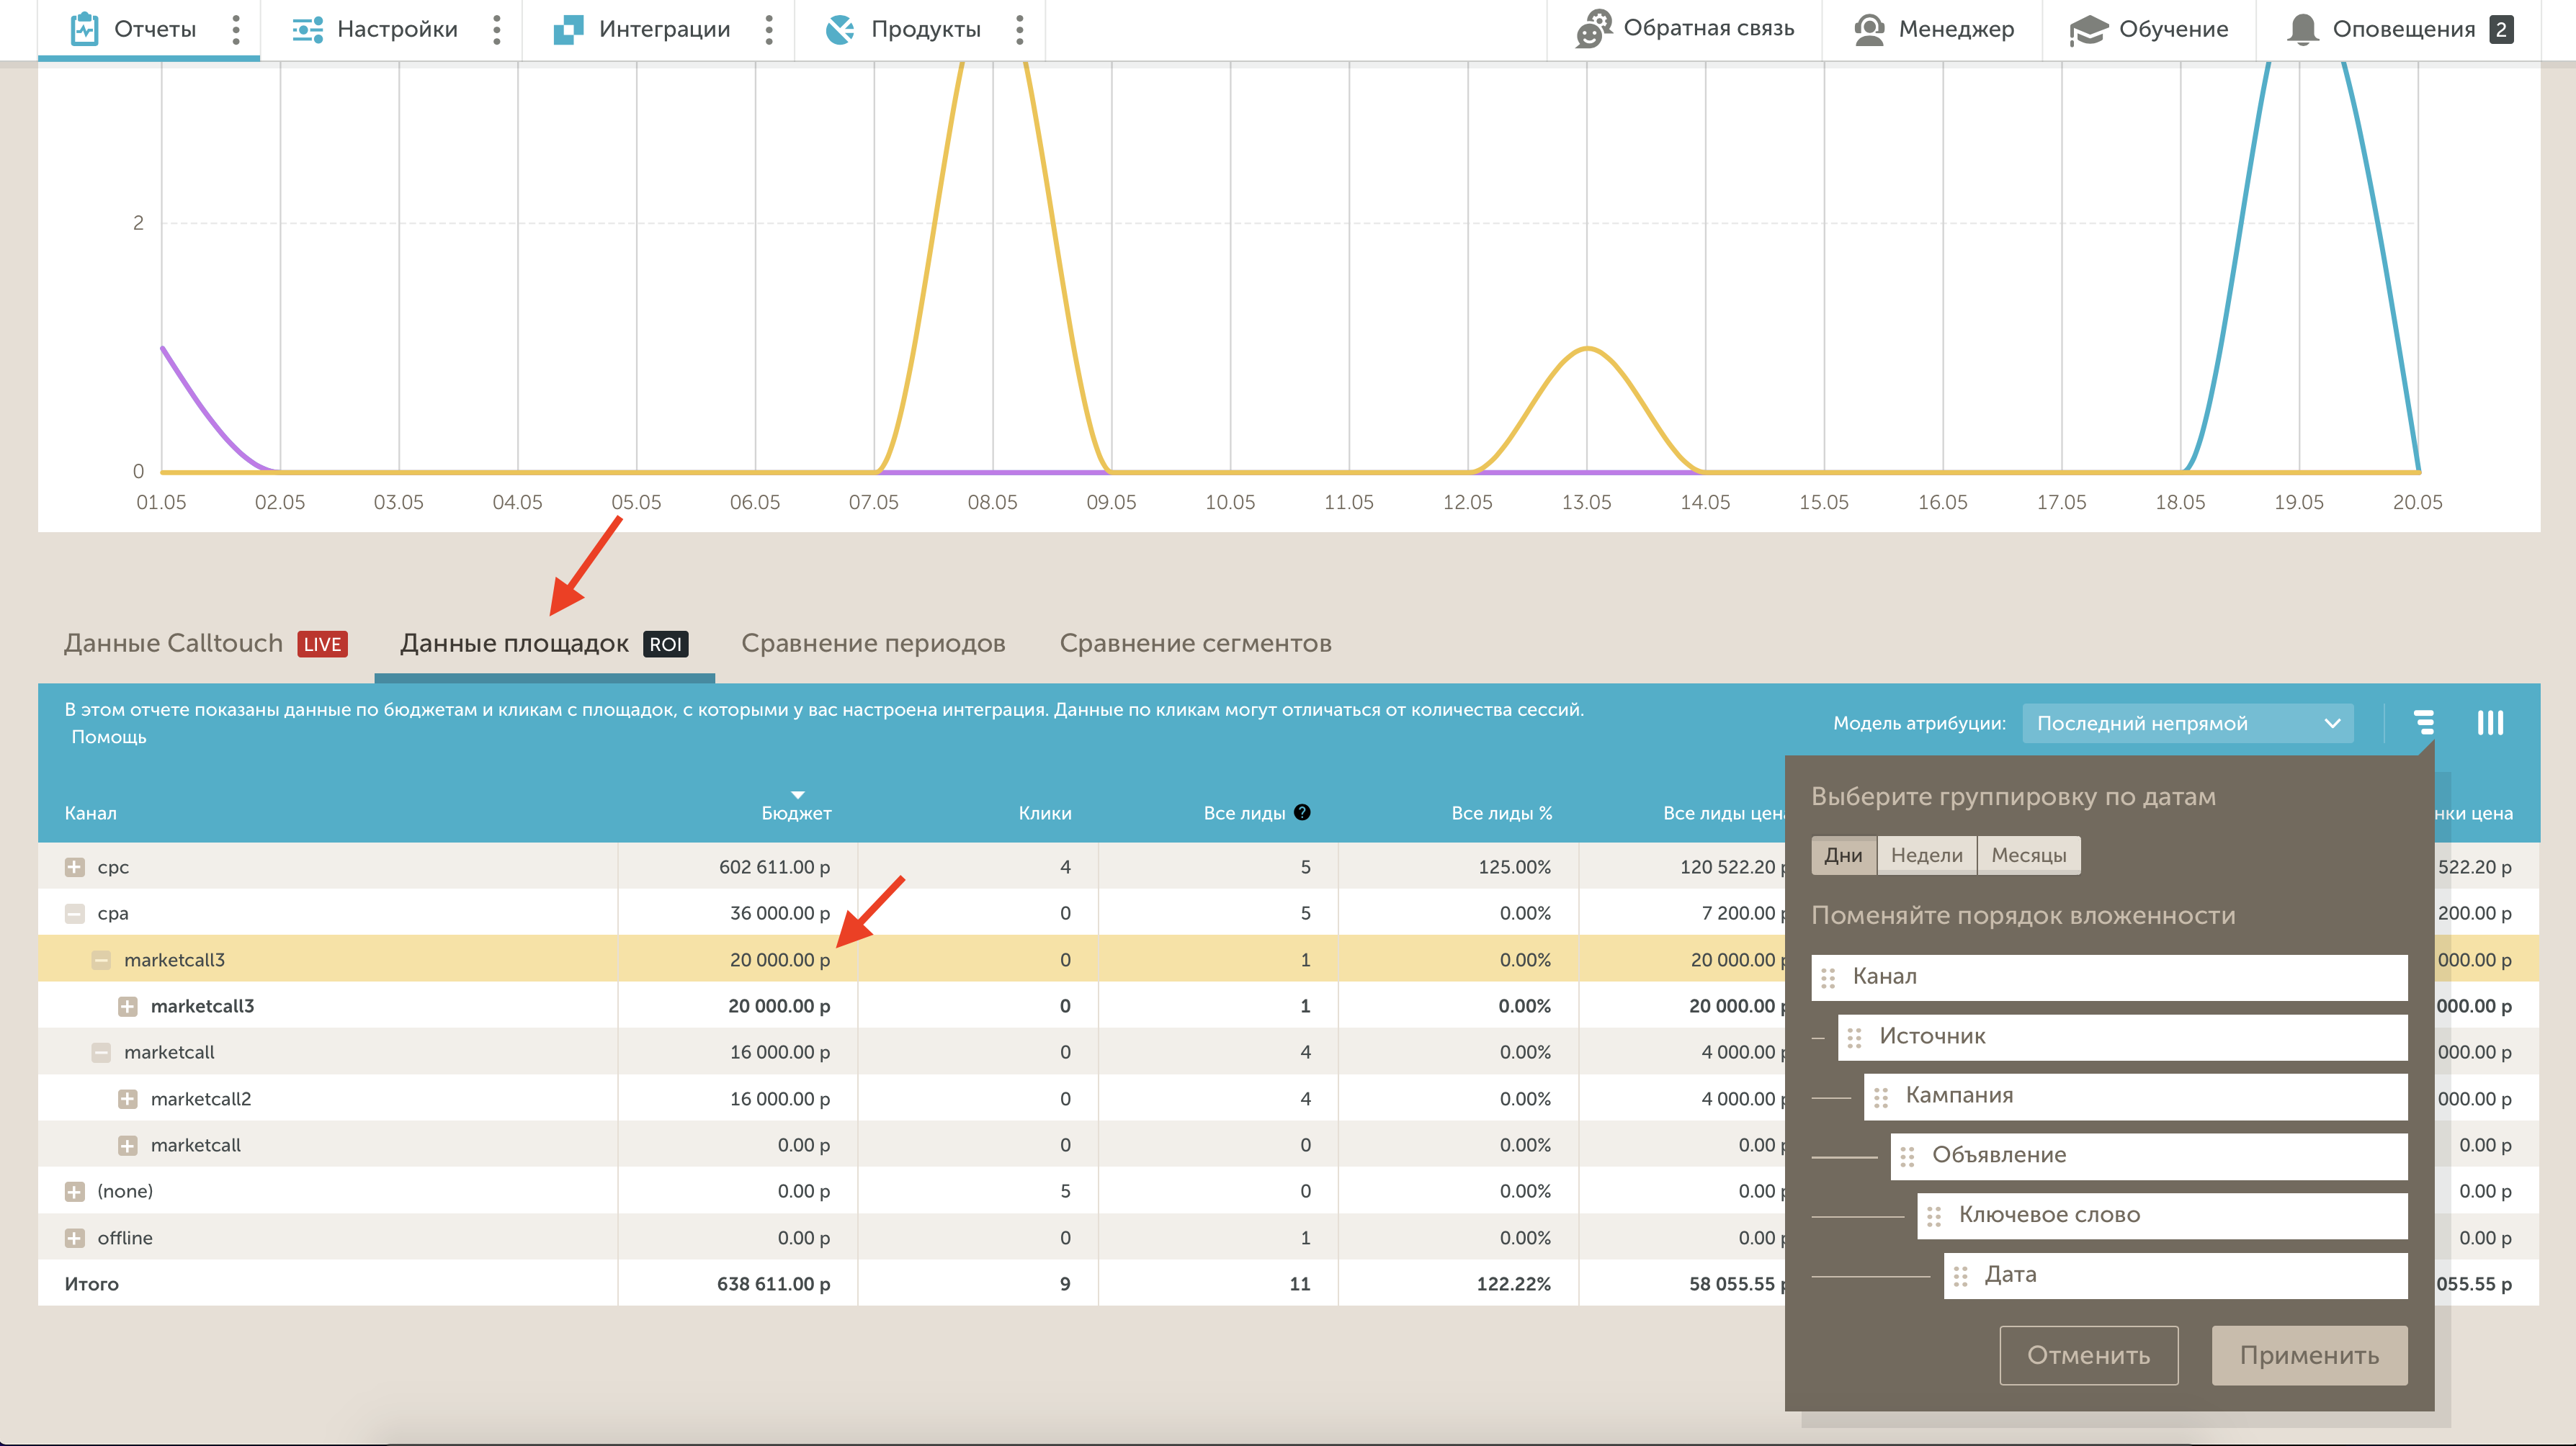Click the Итого 122.22% value
This screenshot has width=2576, height=1446.
(1513, 1284)
